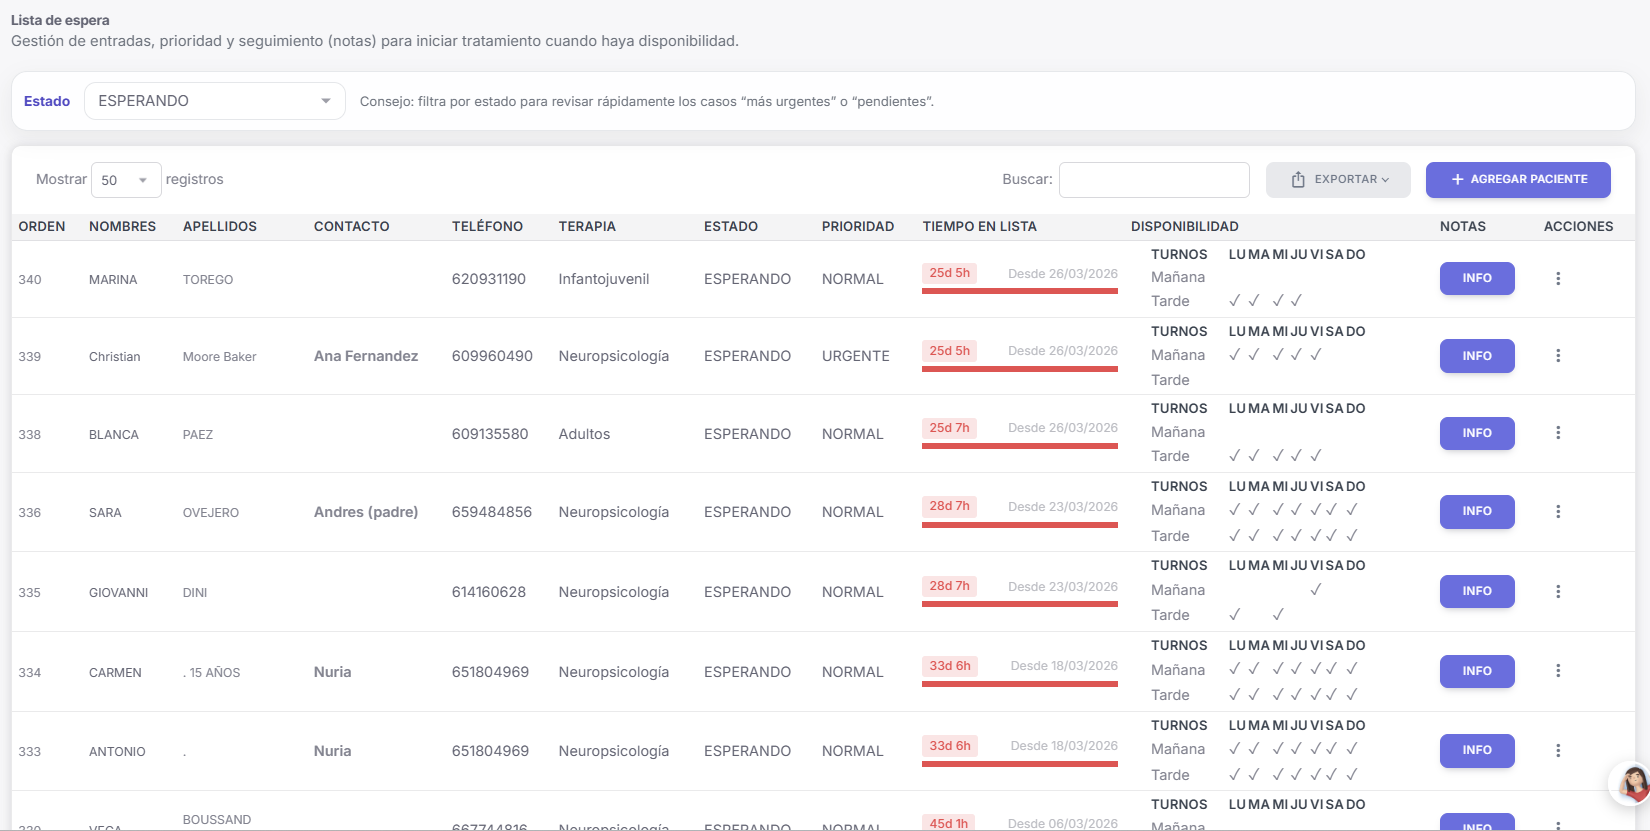Open the chat assistant avatar
Image resolution: width=1650 pixels, height=831 pixels.
[x=1631, y=783]
